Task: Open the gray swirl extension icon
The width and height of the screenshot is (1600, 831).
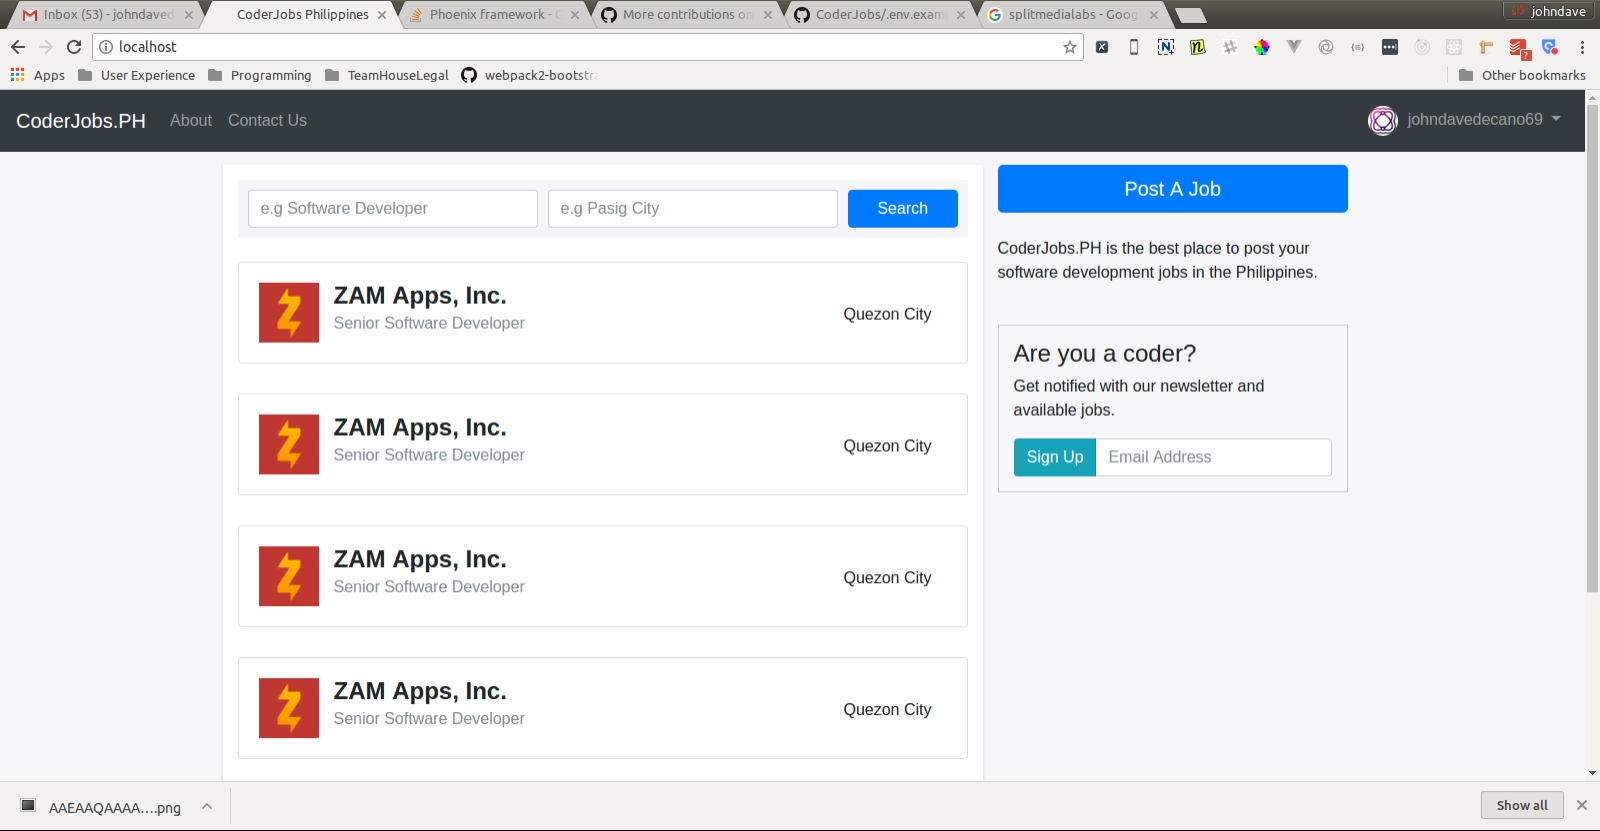Action: pyautogui.click(x=1326, y=47)
